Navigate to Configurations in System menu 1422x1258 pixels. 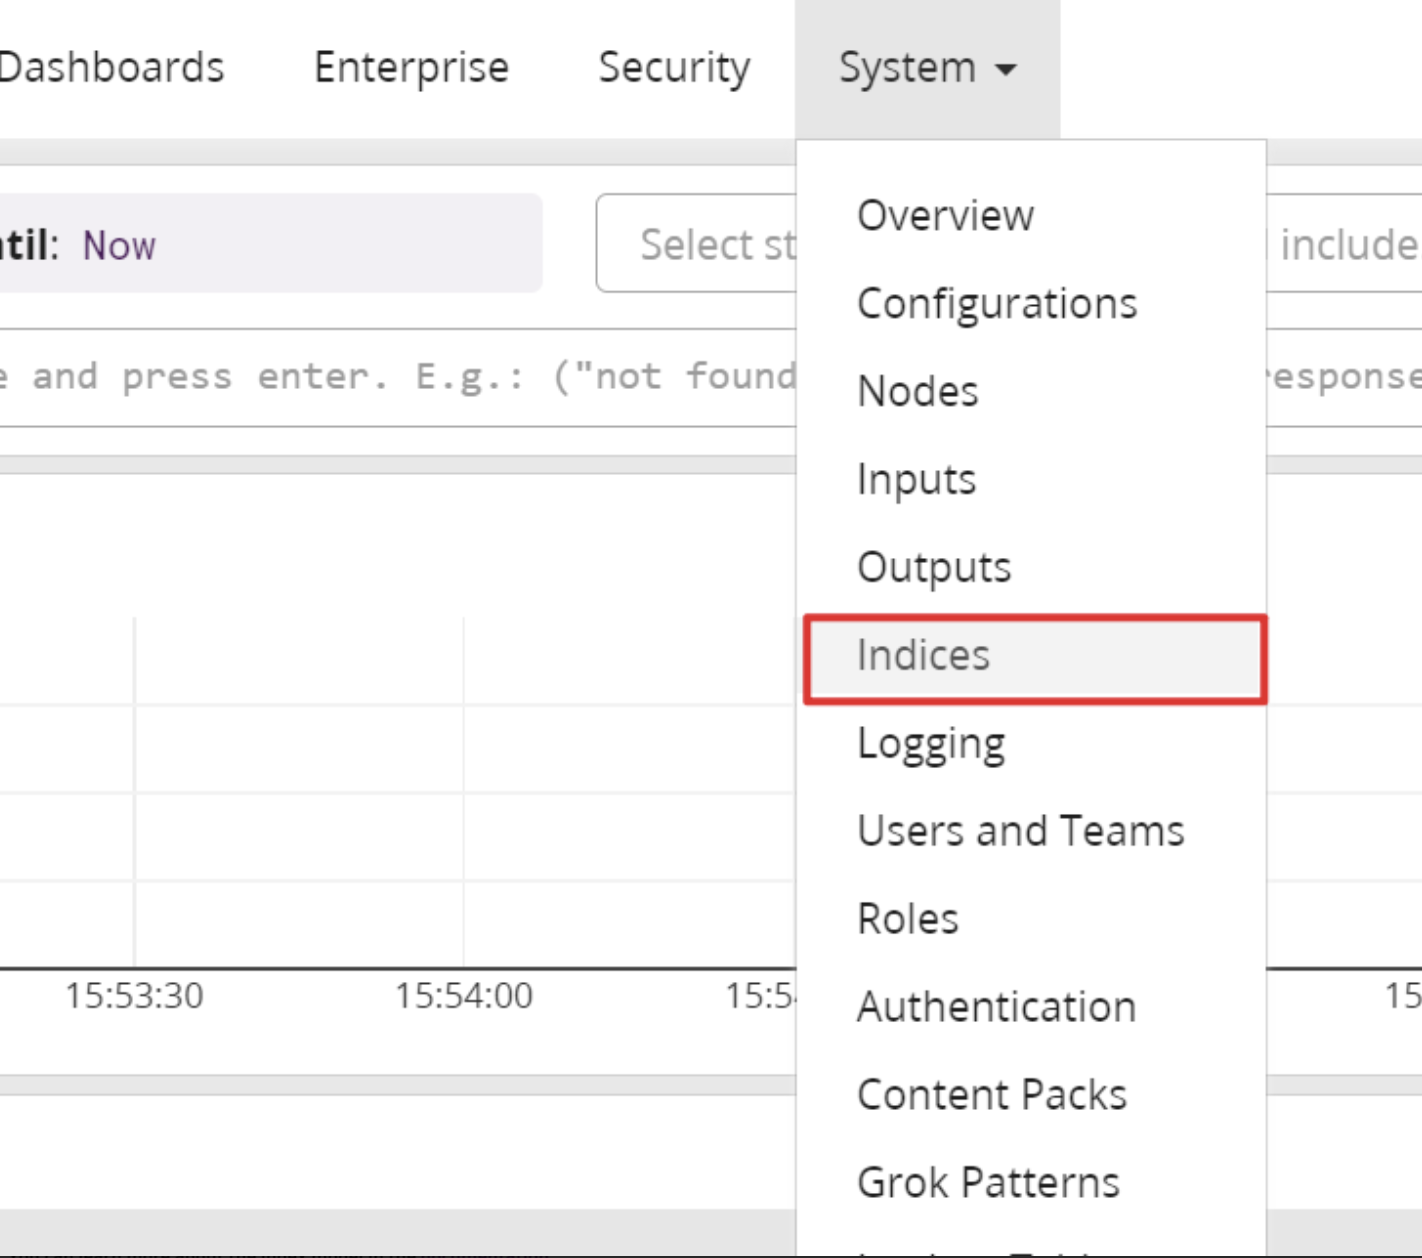tap(997, 303)
